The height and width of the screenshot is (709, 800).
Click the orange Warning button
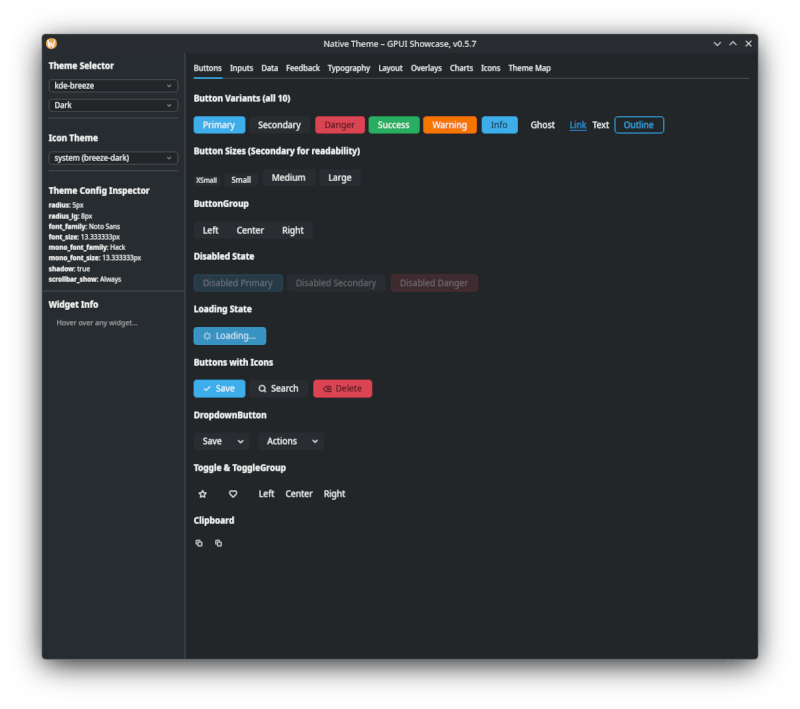click(449, 125)
